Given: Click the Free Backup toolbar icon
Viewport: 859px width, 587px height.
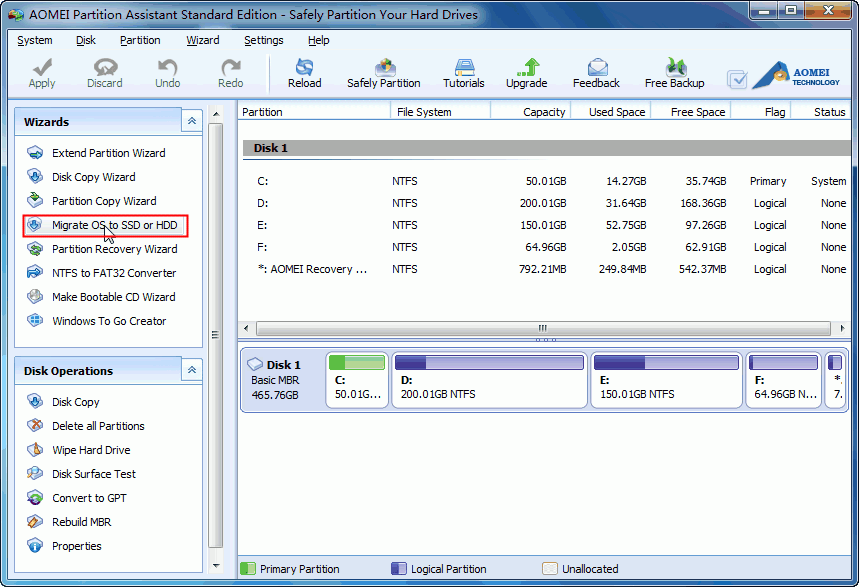Looking at the screenshot, I should tap(675, 67).
